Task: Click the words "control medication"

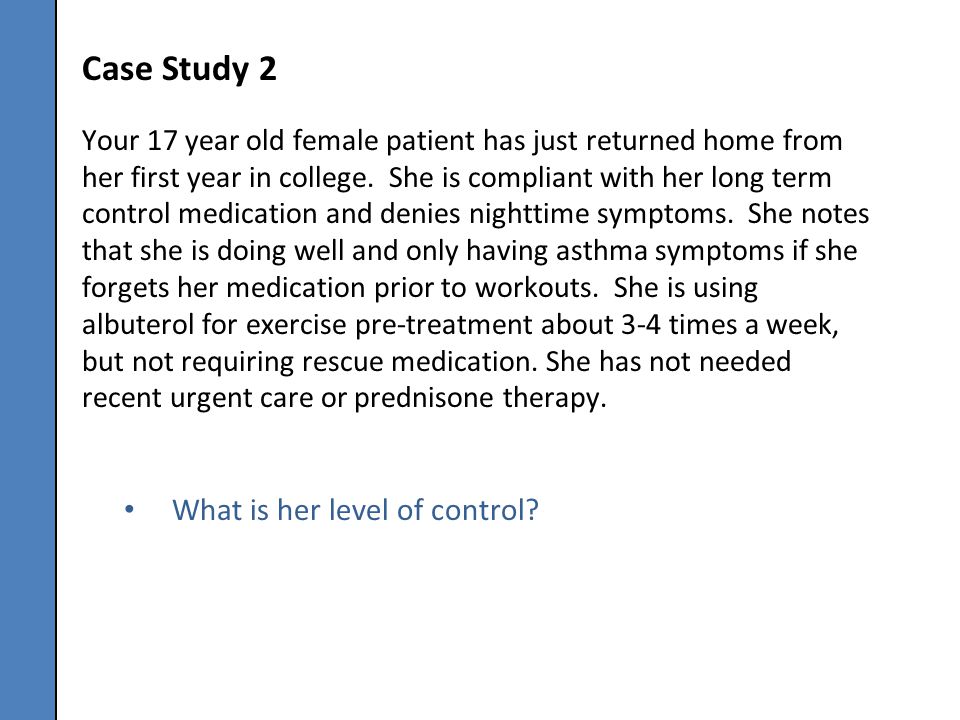Action: pos(200,214)
